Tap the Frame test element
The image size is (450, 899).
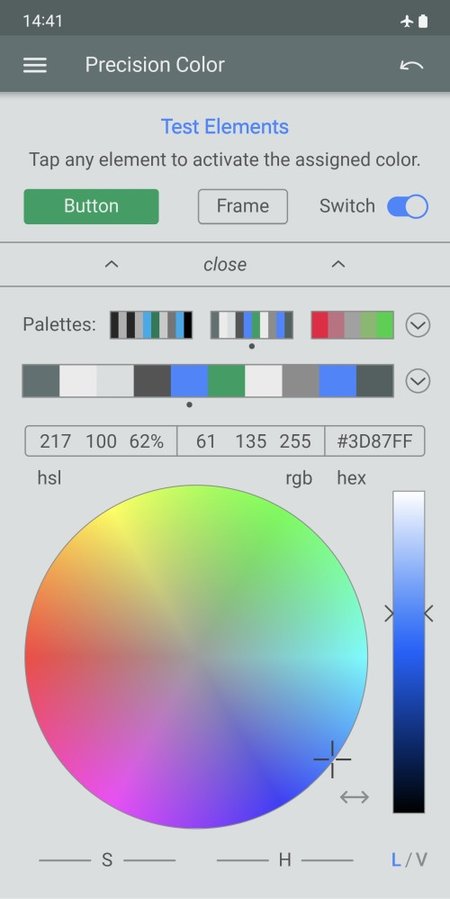point(243,206)
